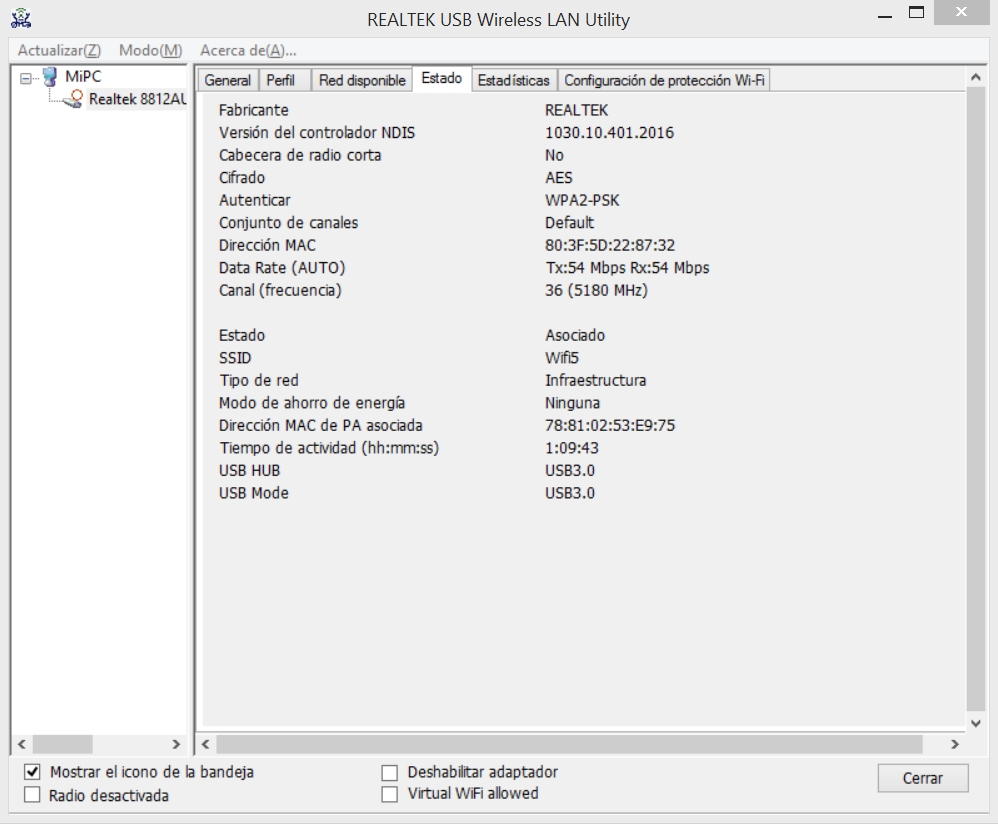Enable the Virtual WiFi allowed checkbox

[x=390, y=794]
